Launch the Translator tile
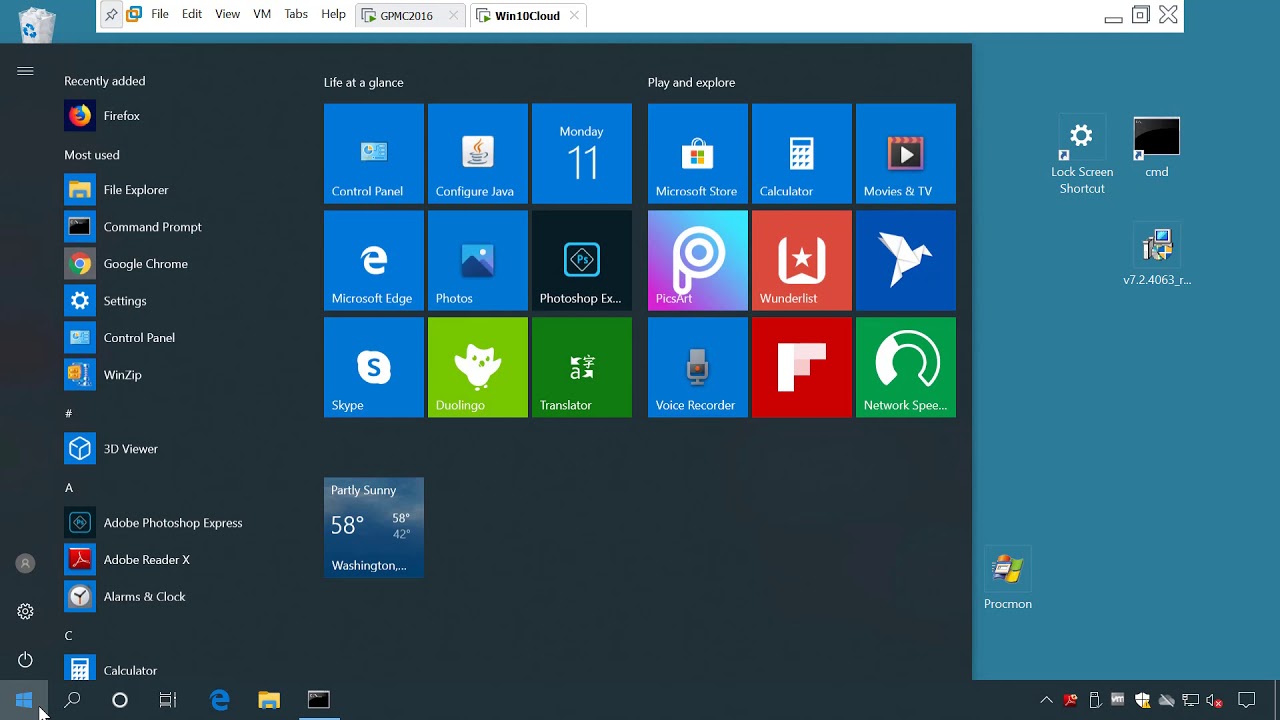1280x720 pixels. [x=581, y=367]
